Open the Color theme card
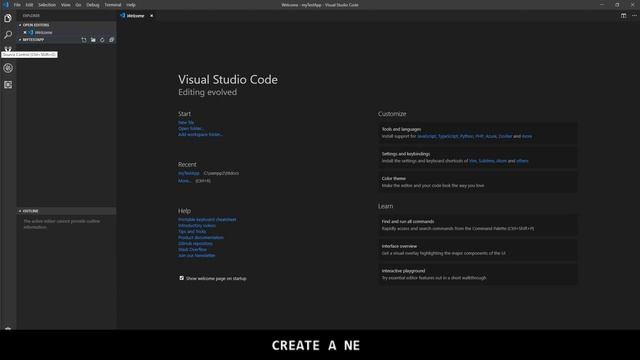640x360 pixels. (x=478, y=182)
